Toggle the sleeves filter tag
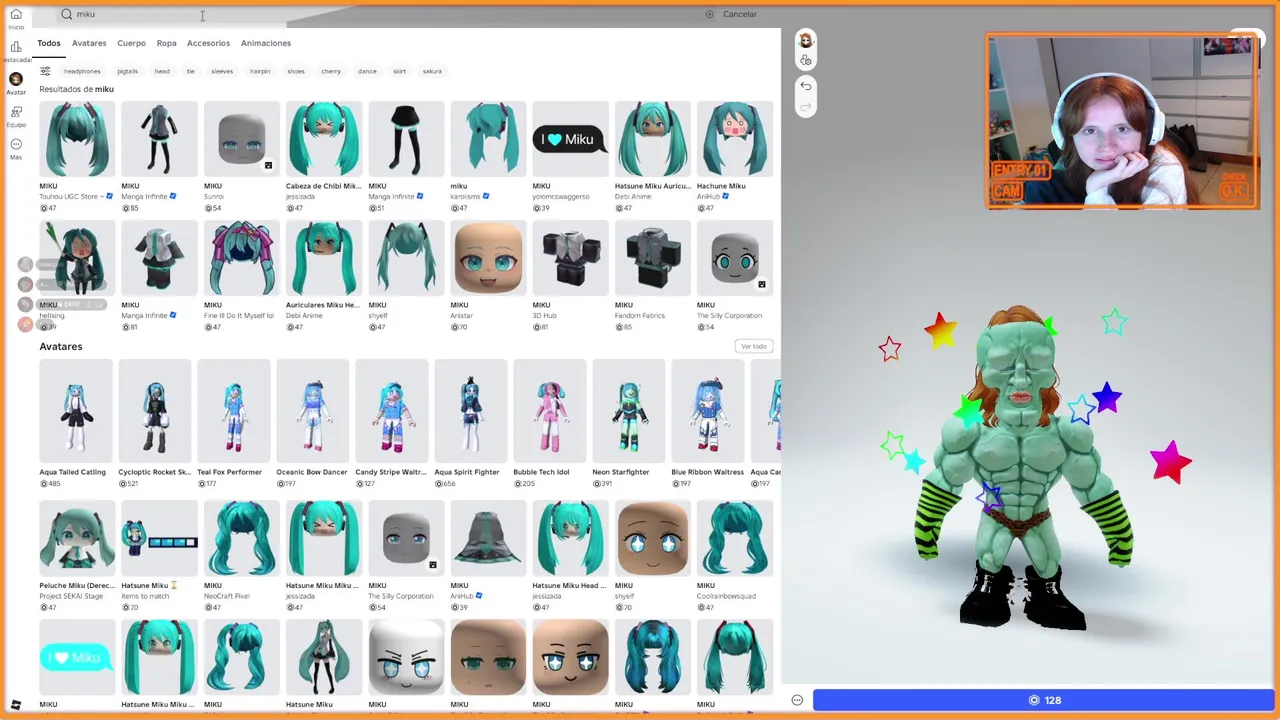The height and width of the screenshot is (720, 1280). point(222,71)
